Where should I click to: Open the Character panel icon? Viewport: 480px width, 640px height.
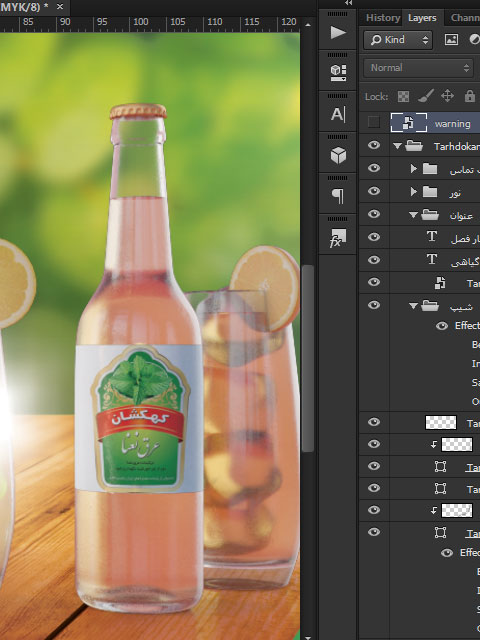click(338, 114)
